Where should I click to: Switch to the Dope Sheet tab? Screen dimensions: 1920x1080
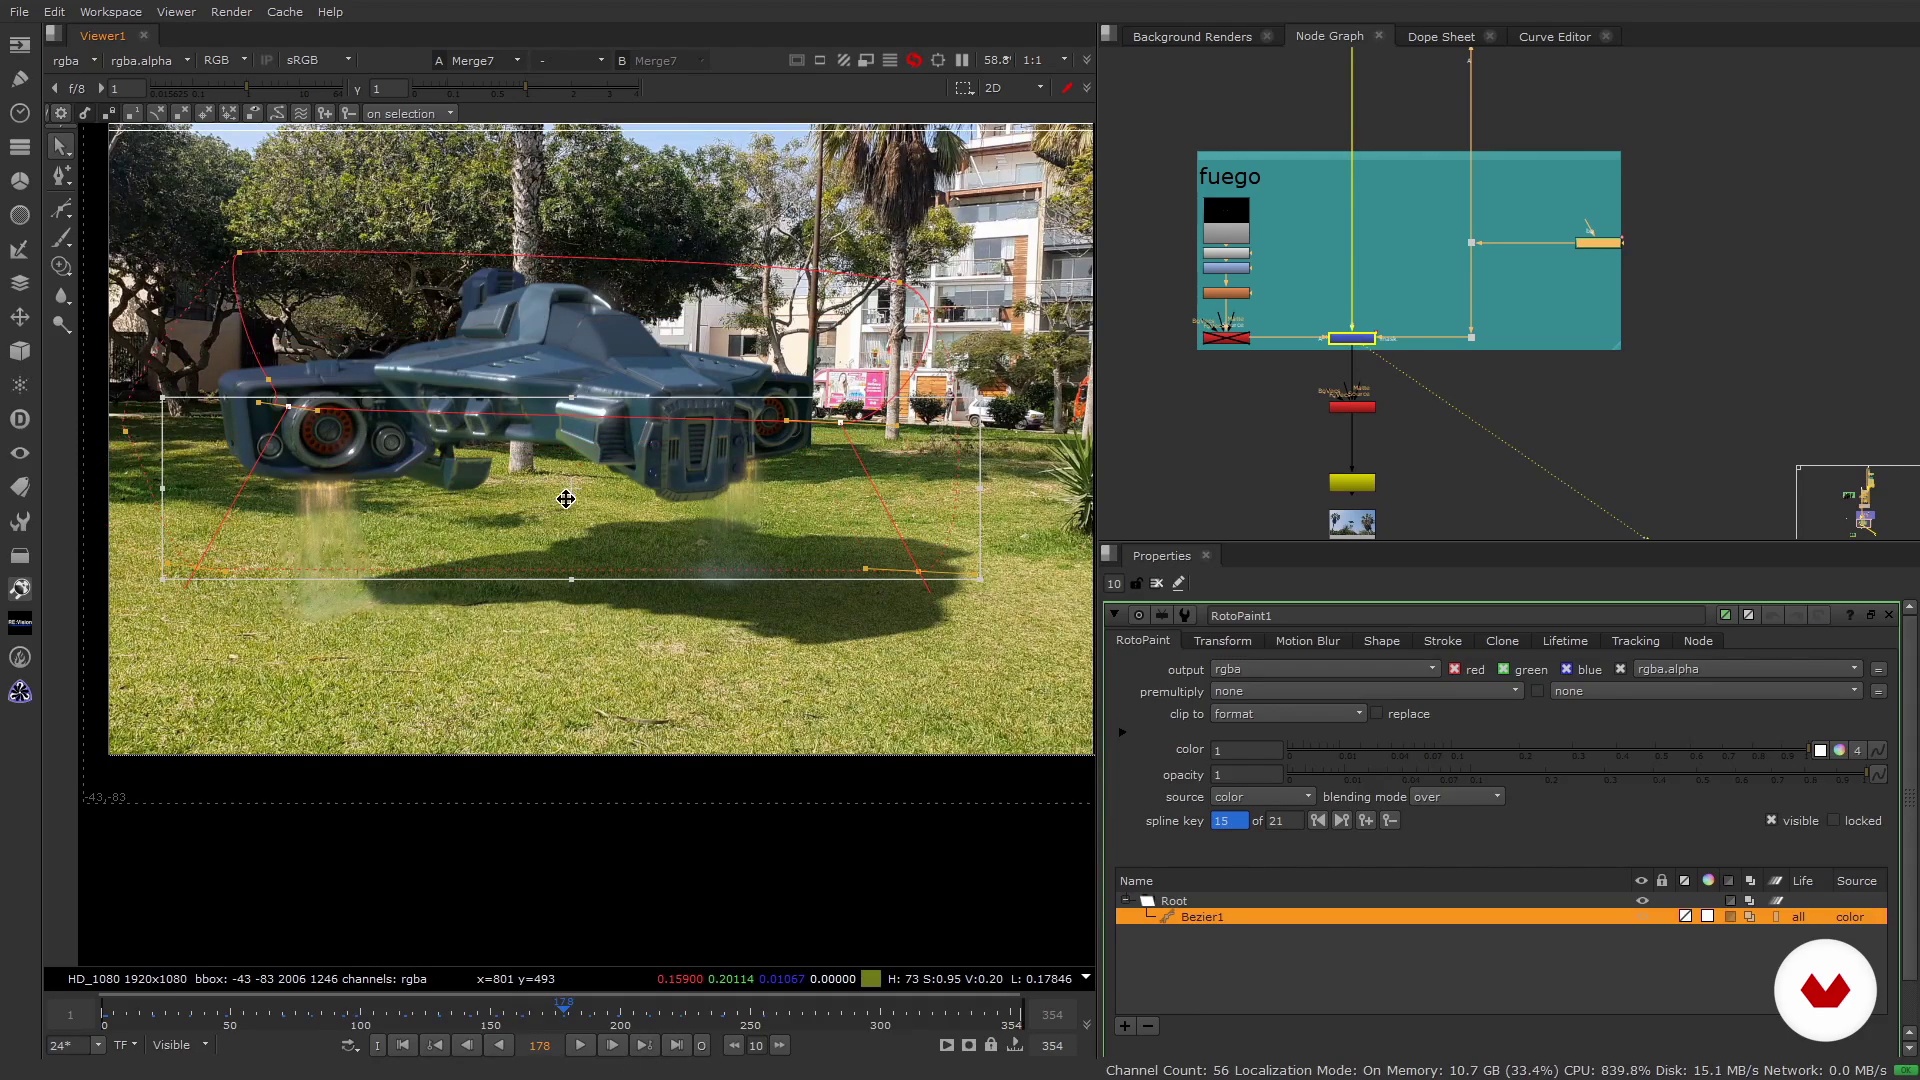(x=1440, y=36)
